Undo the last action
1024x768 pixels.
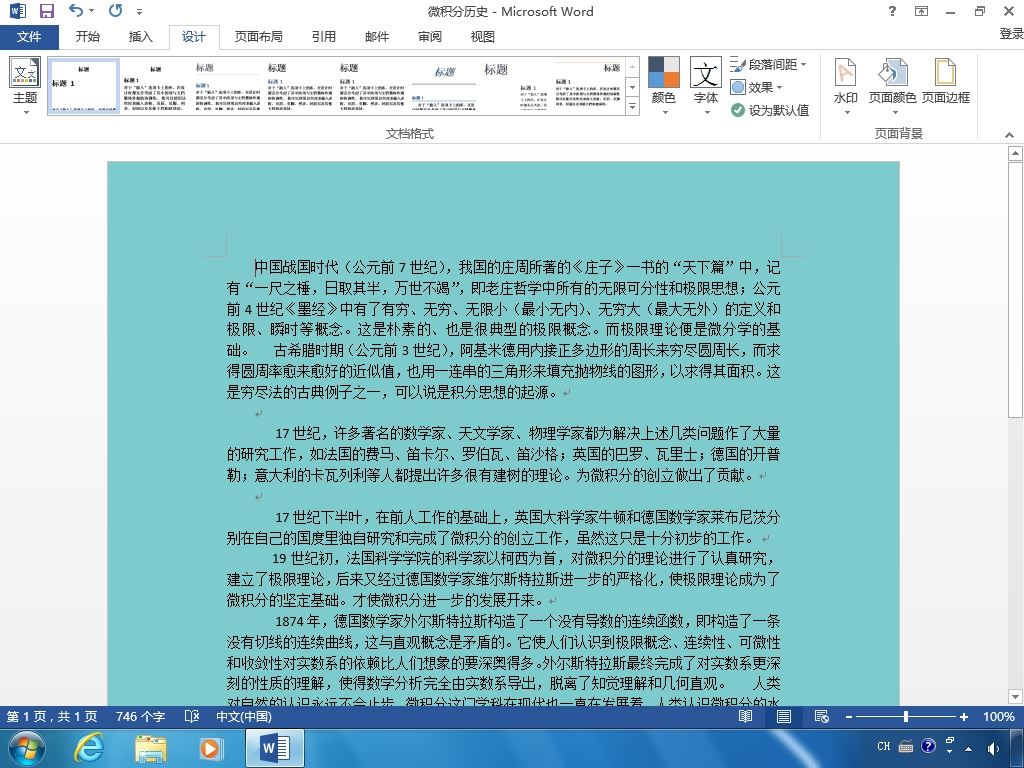76,10
